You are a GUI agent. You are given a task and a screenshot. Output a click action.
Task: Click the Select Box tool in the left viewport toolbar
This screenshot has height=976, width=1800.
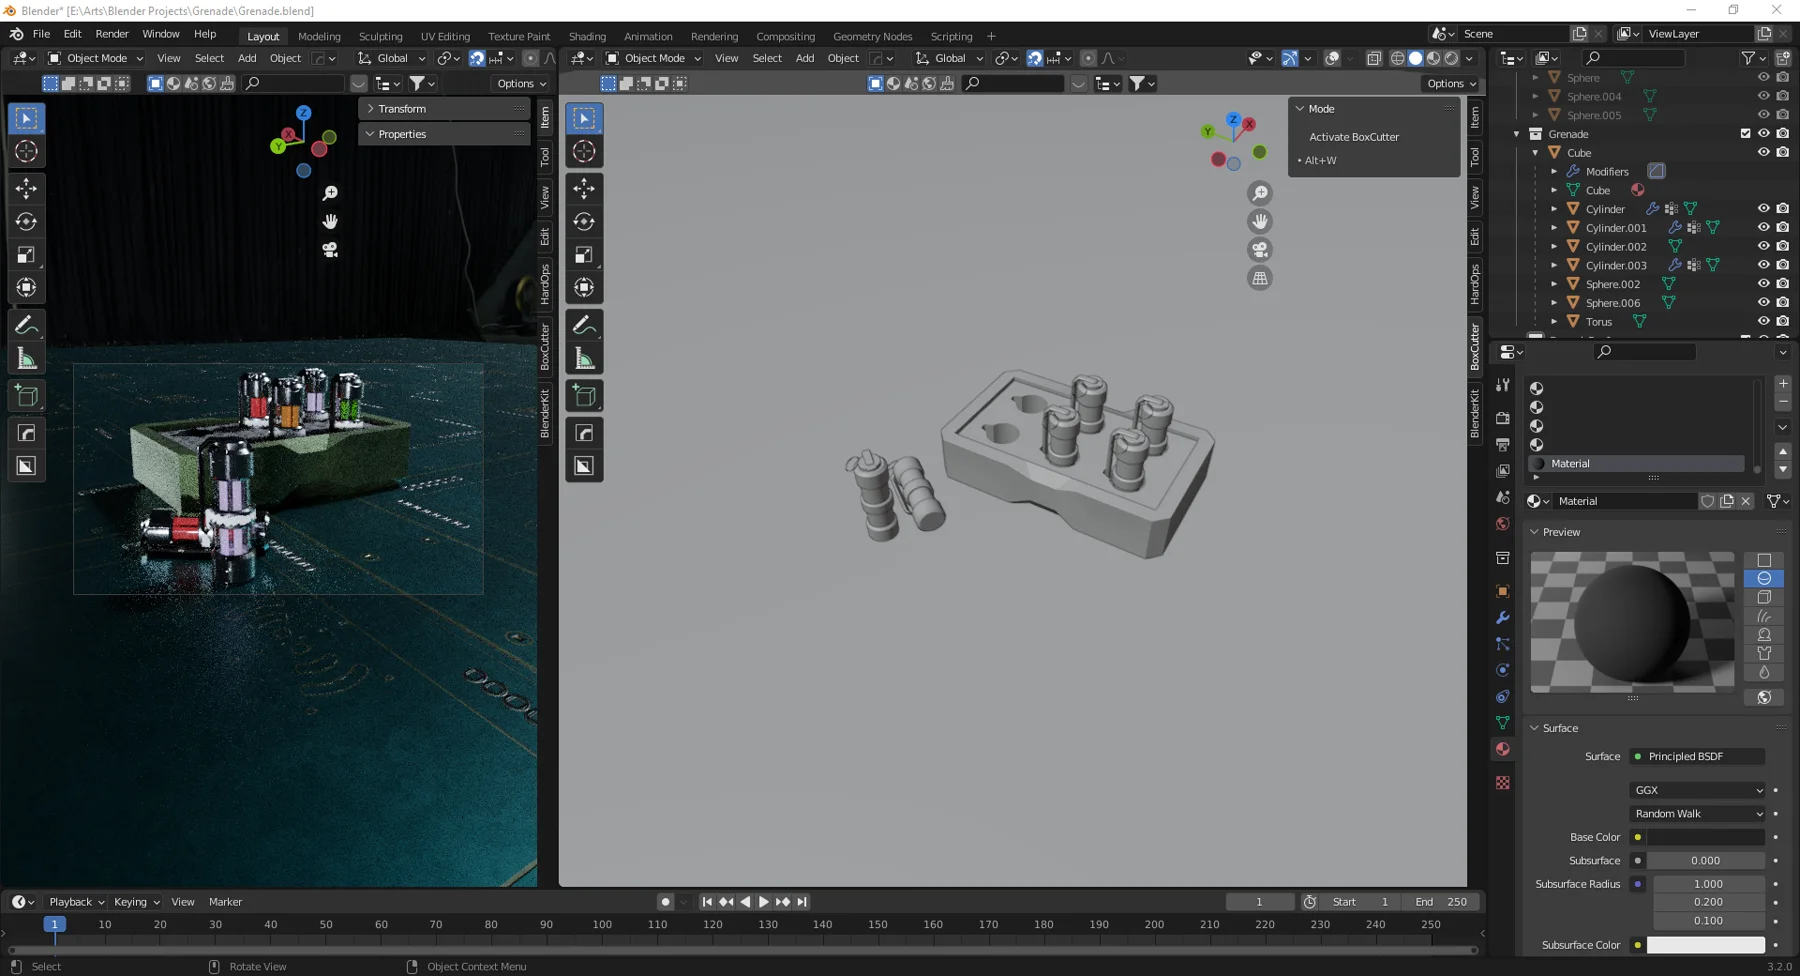[26, 118]
